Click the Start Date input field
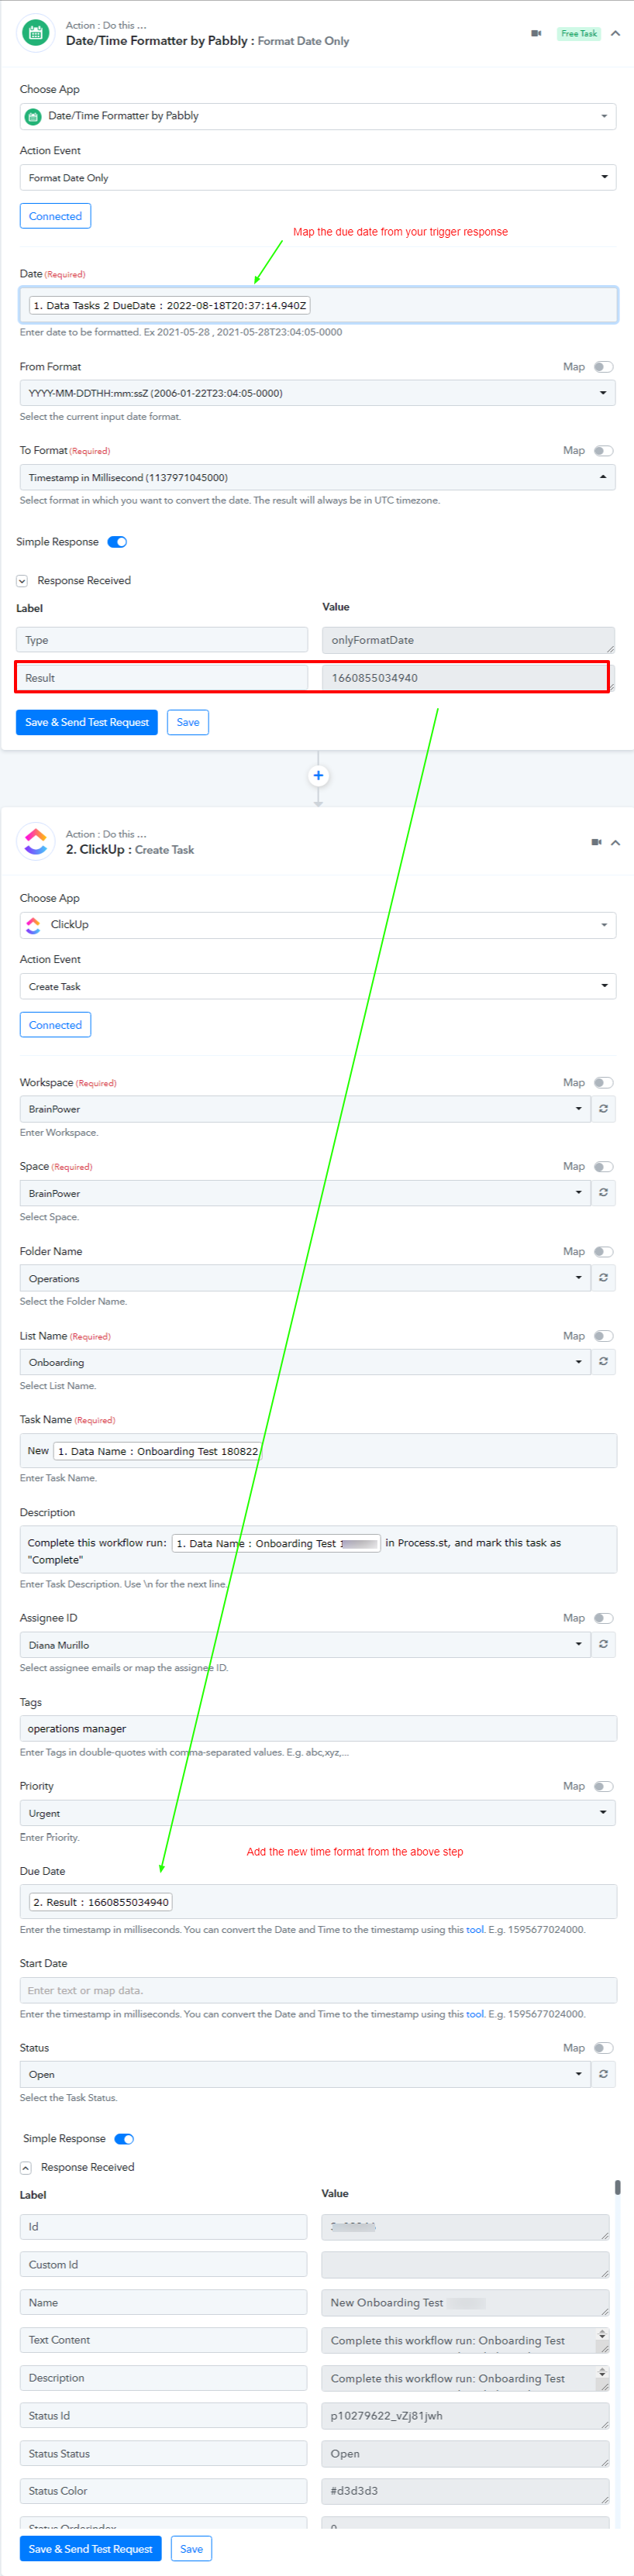Image resolution: width=634 pixels, height=2576 pixels. pyautogui.click(x=317, y=1990)
